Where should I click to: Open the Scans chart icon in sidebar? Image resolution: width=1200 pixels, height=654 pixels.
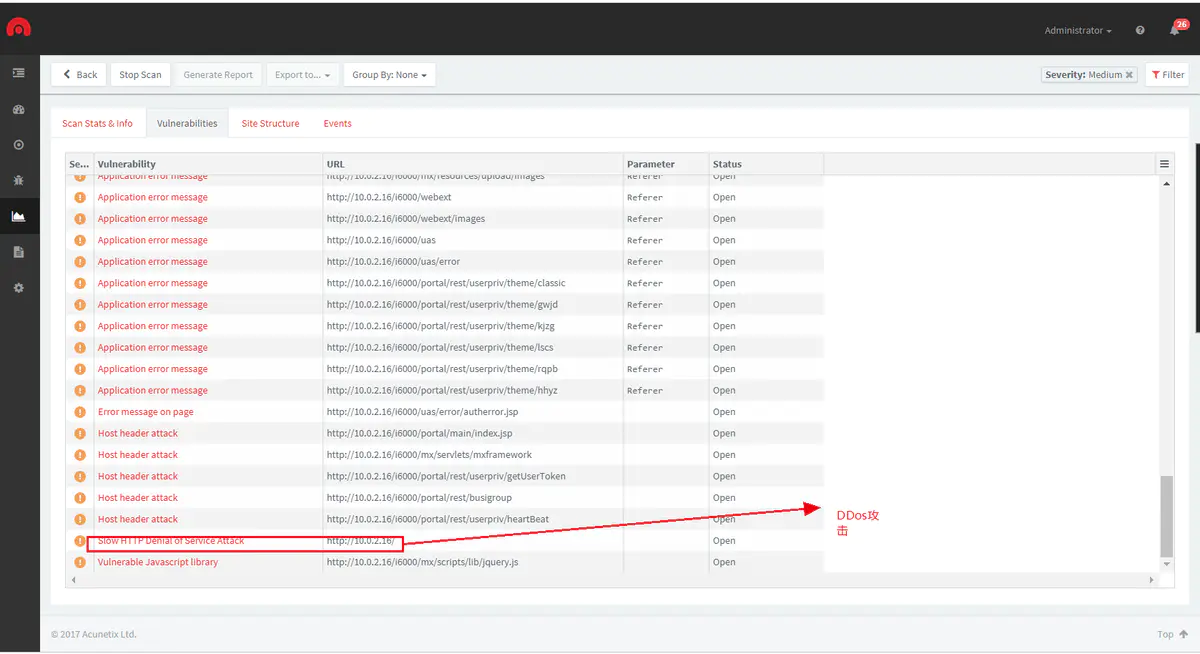click(18, 216)
